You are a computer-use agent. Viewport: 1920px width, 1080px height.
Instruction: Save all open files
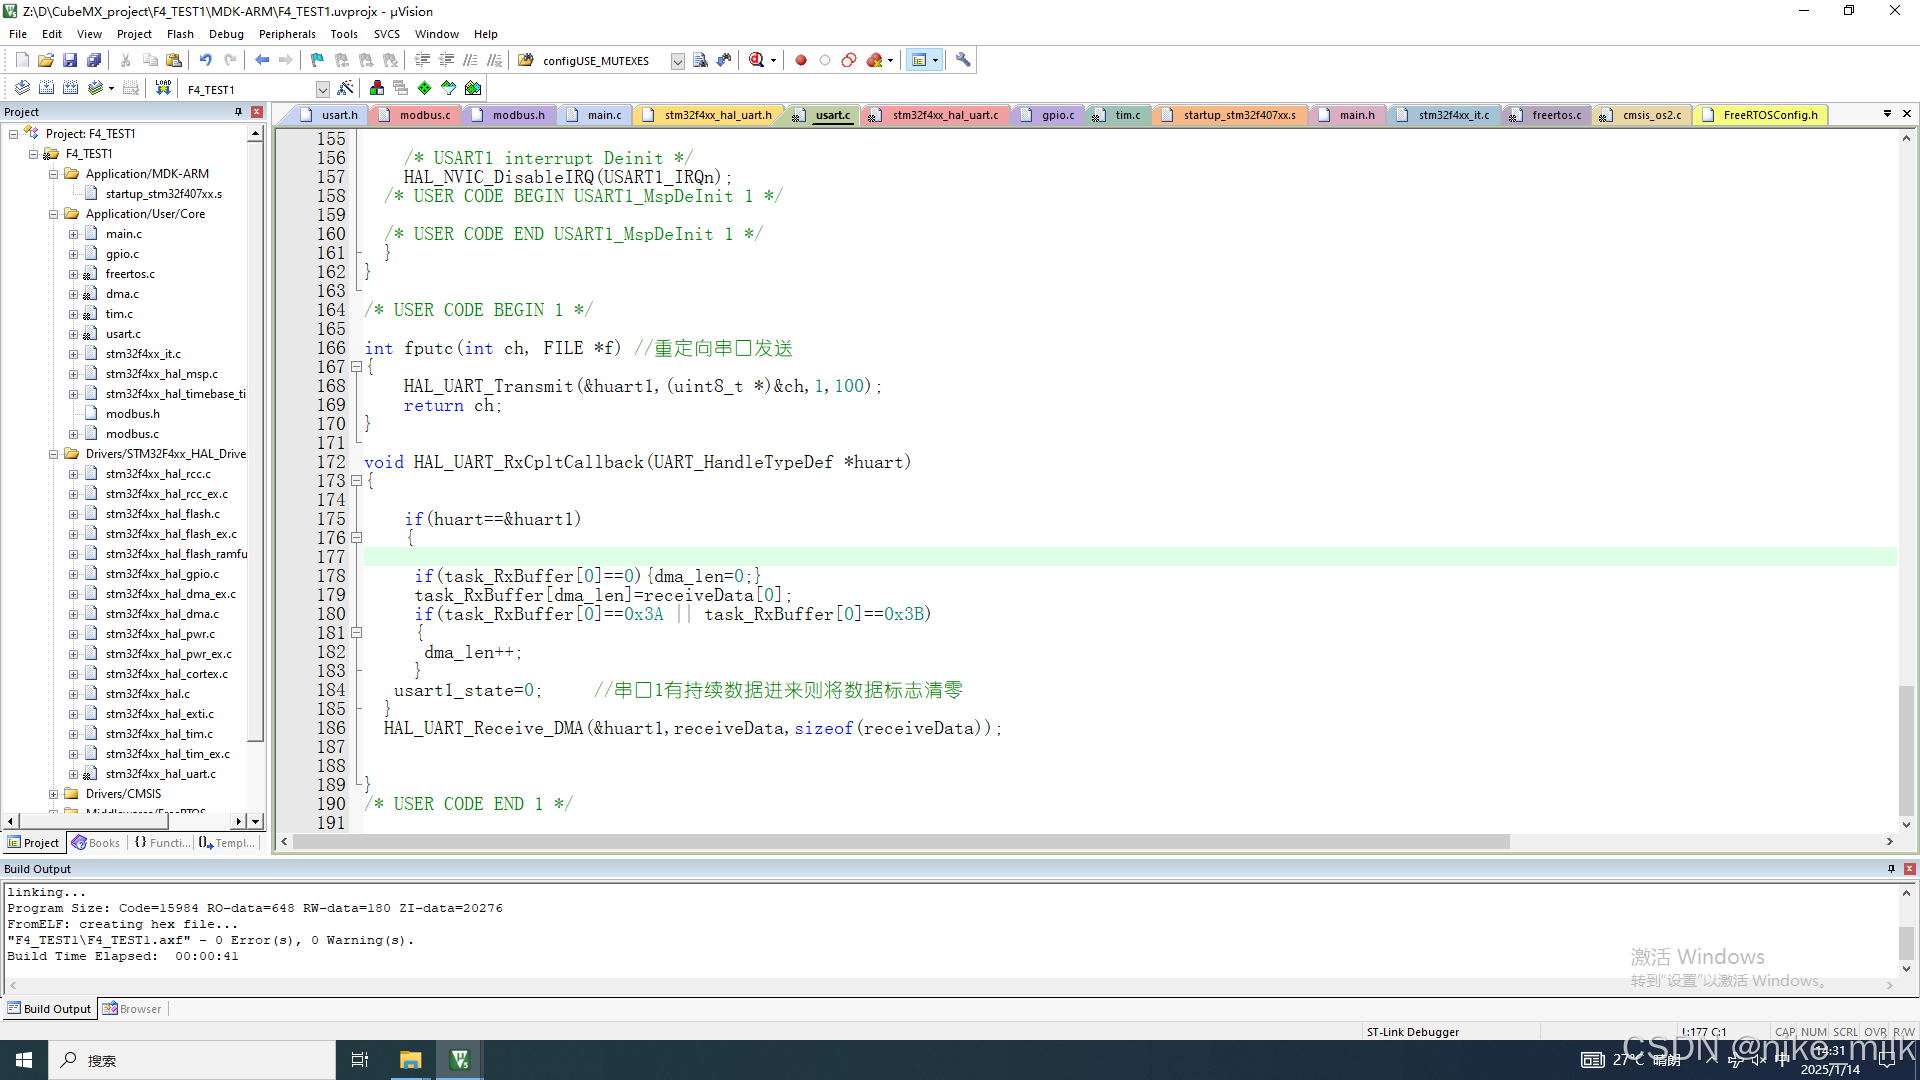pyautogui.click(x=94, y=60)
